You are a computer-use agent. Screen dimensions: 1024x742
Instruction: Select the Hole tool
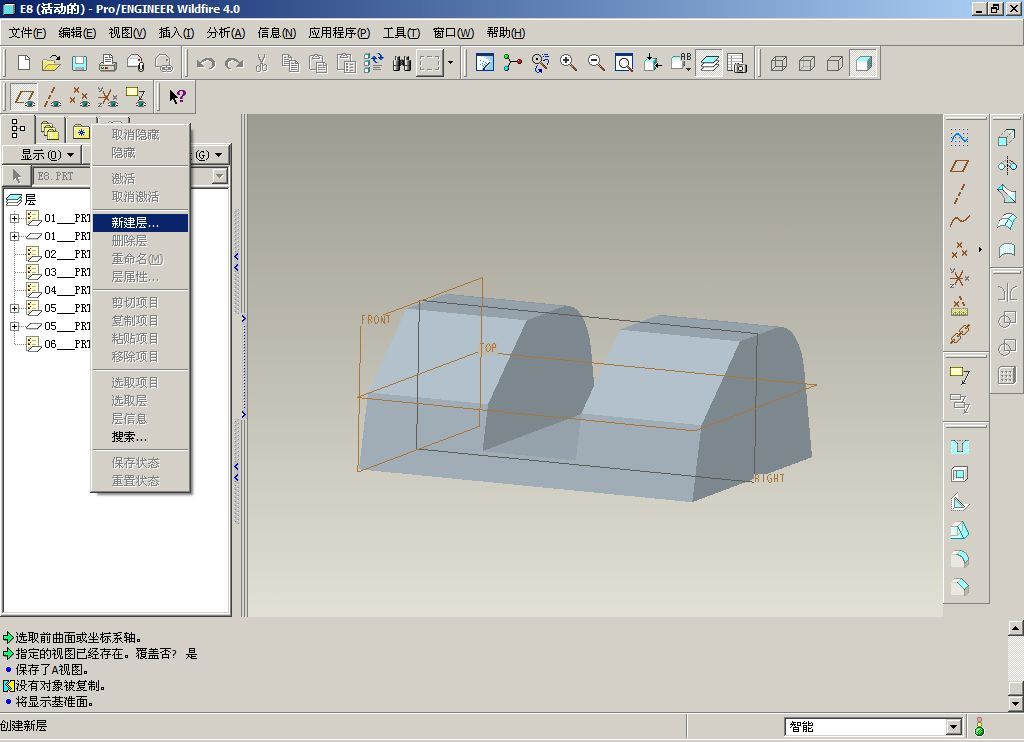(959, 447)
